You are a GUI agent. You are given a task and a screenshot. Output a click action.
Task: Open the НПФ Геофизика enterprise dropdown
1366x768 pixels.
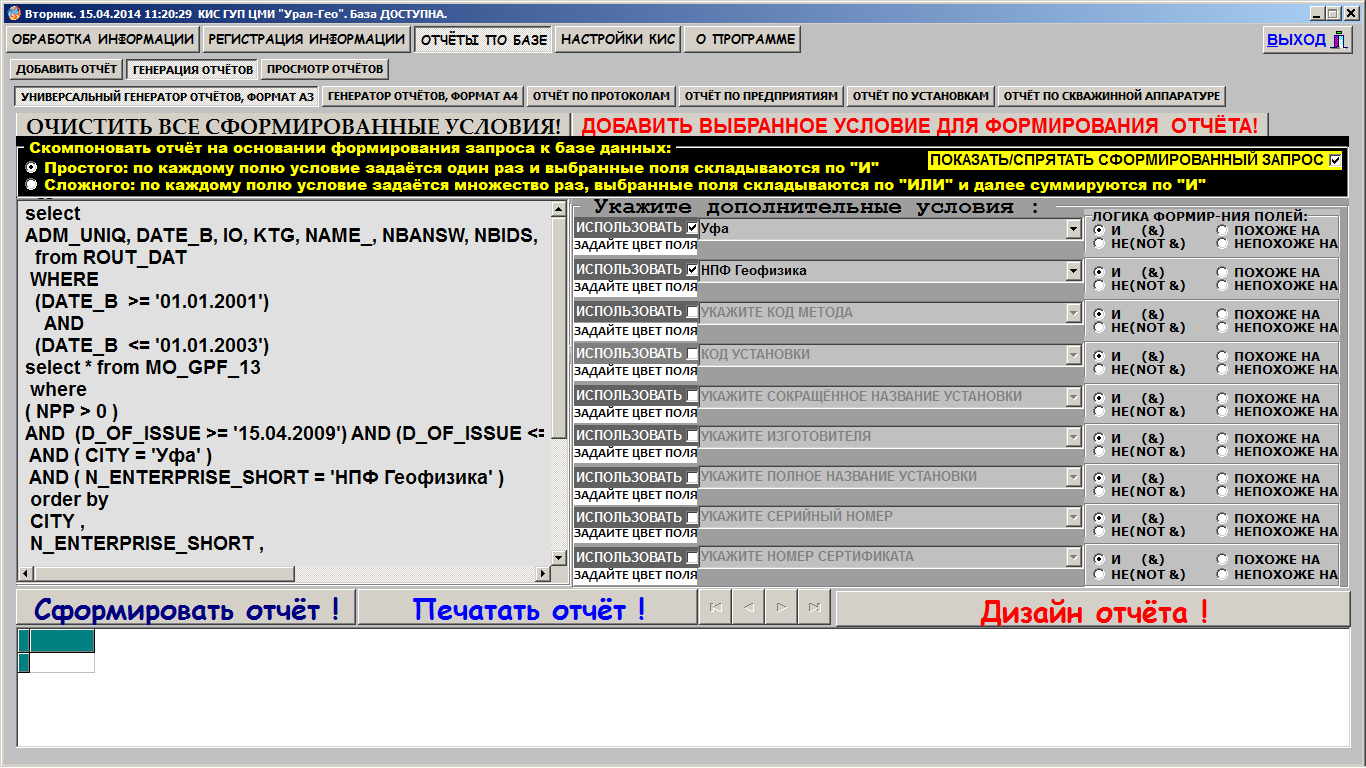pos(1074,271)
